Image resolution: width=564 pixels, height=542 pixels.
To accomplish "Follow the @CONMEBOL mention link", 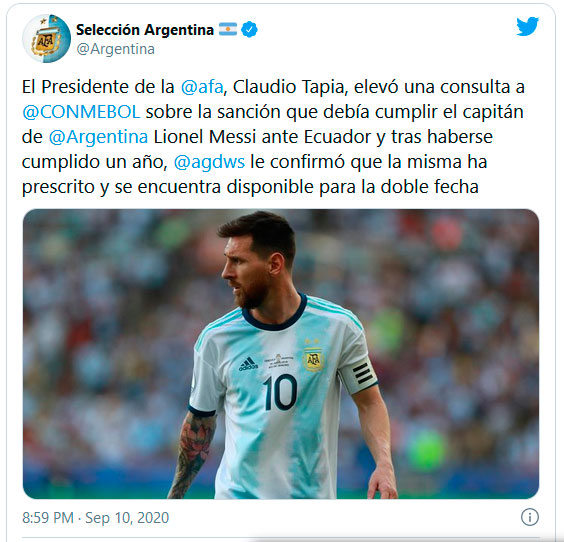I will click(81, 112).
